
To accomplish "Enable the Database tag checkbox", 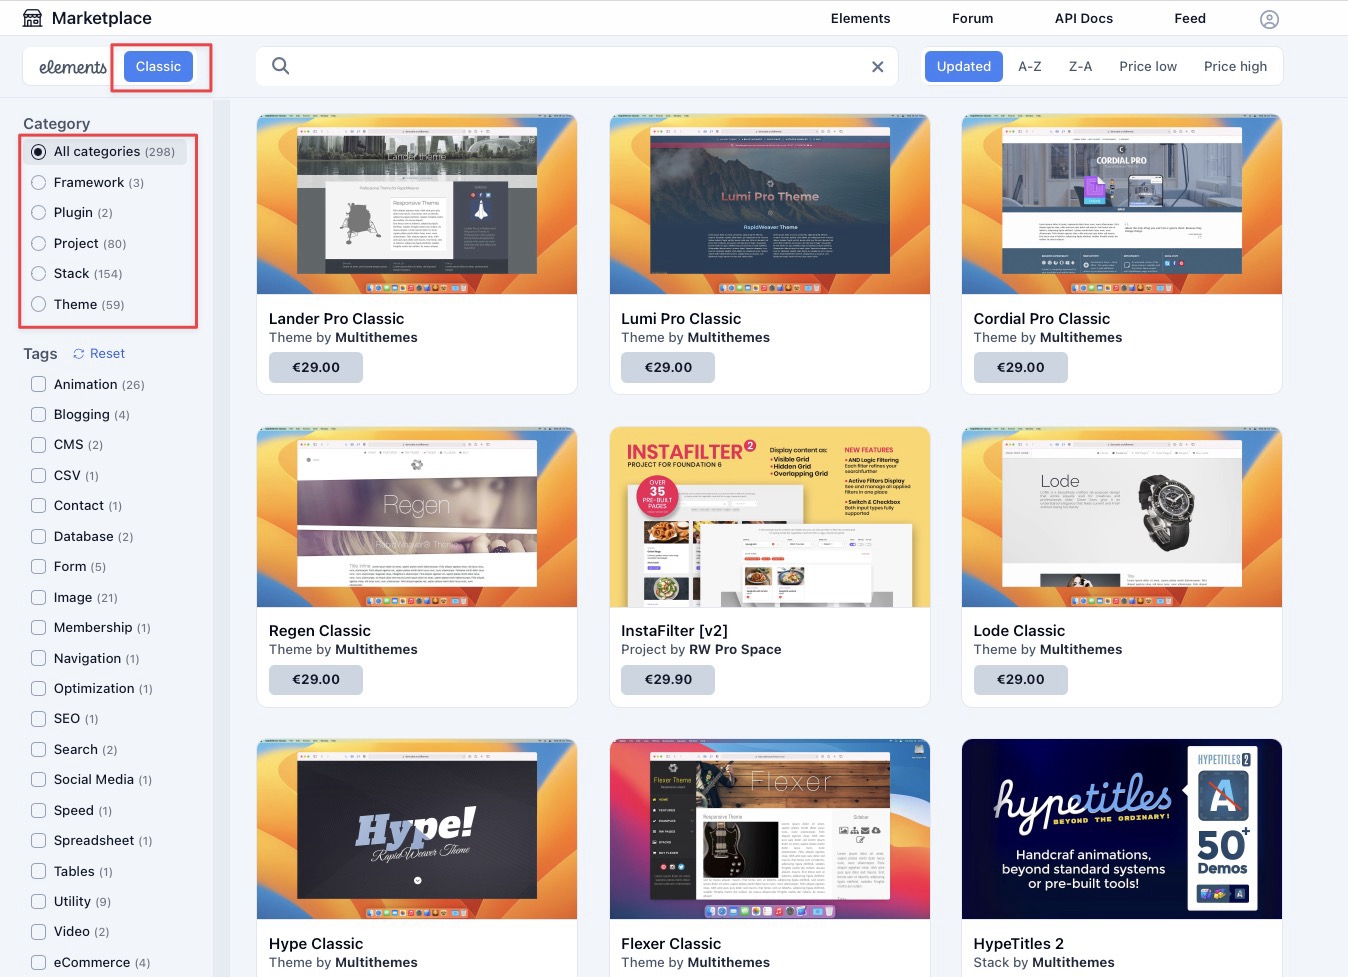I will pyautogui.click(x=39, y=537).
